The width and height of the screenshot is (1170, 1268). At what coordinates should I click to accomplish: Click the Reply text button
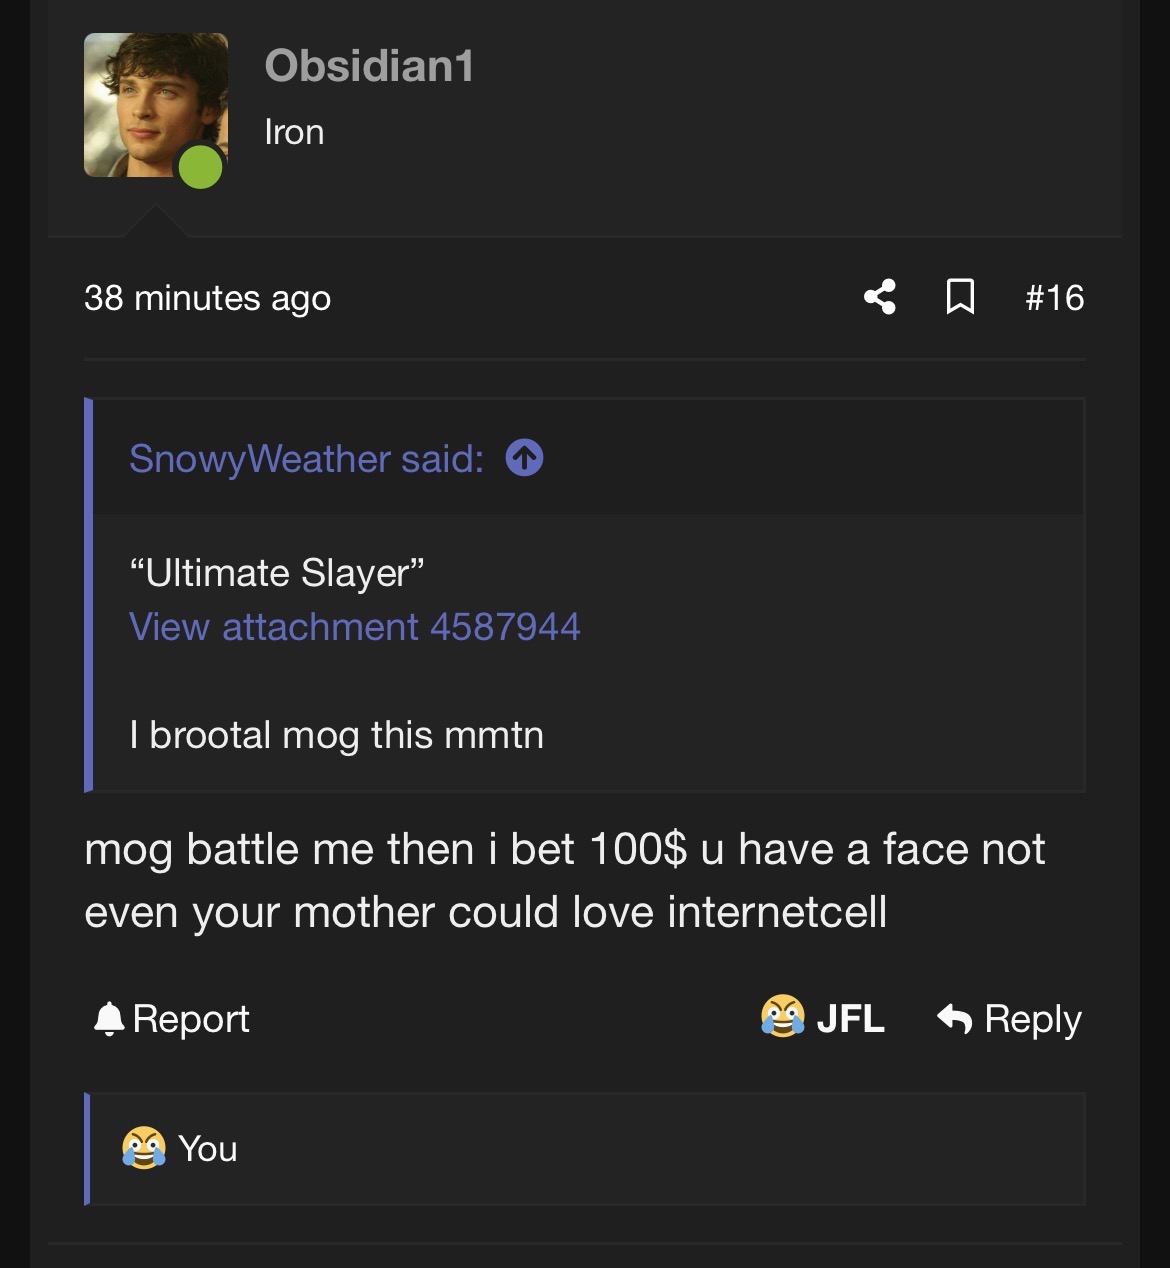coord(1032,1019)
